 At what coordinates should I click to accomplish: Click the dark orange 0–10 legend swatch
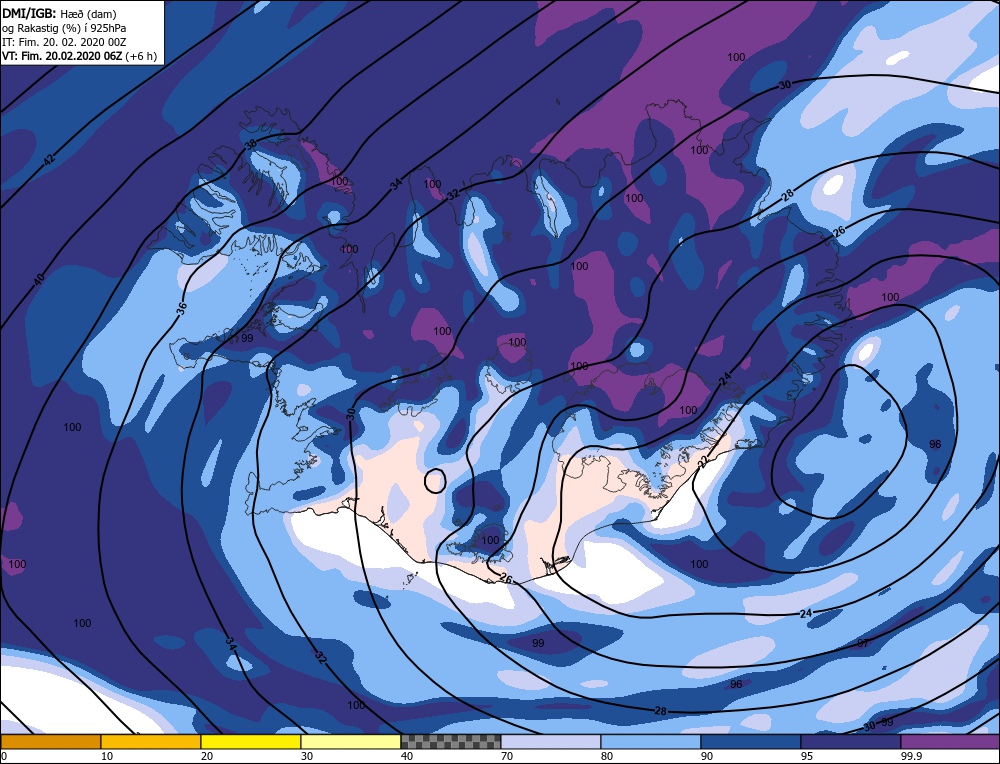(x=50, y=741)
